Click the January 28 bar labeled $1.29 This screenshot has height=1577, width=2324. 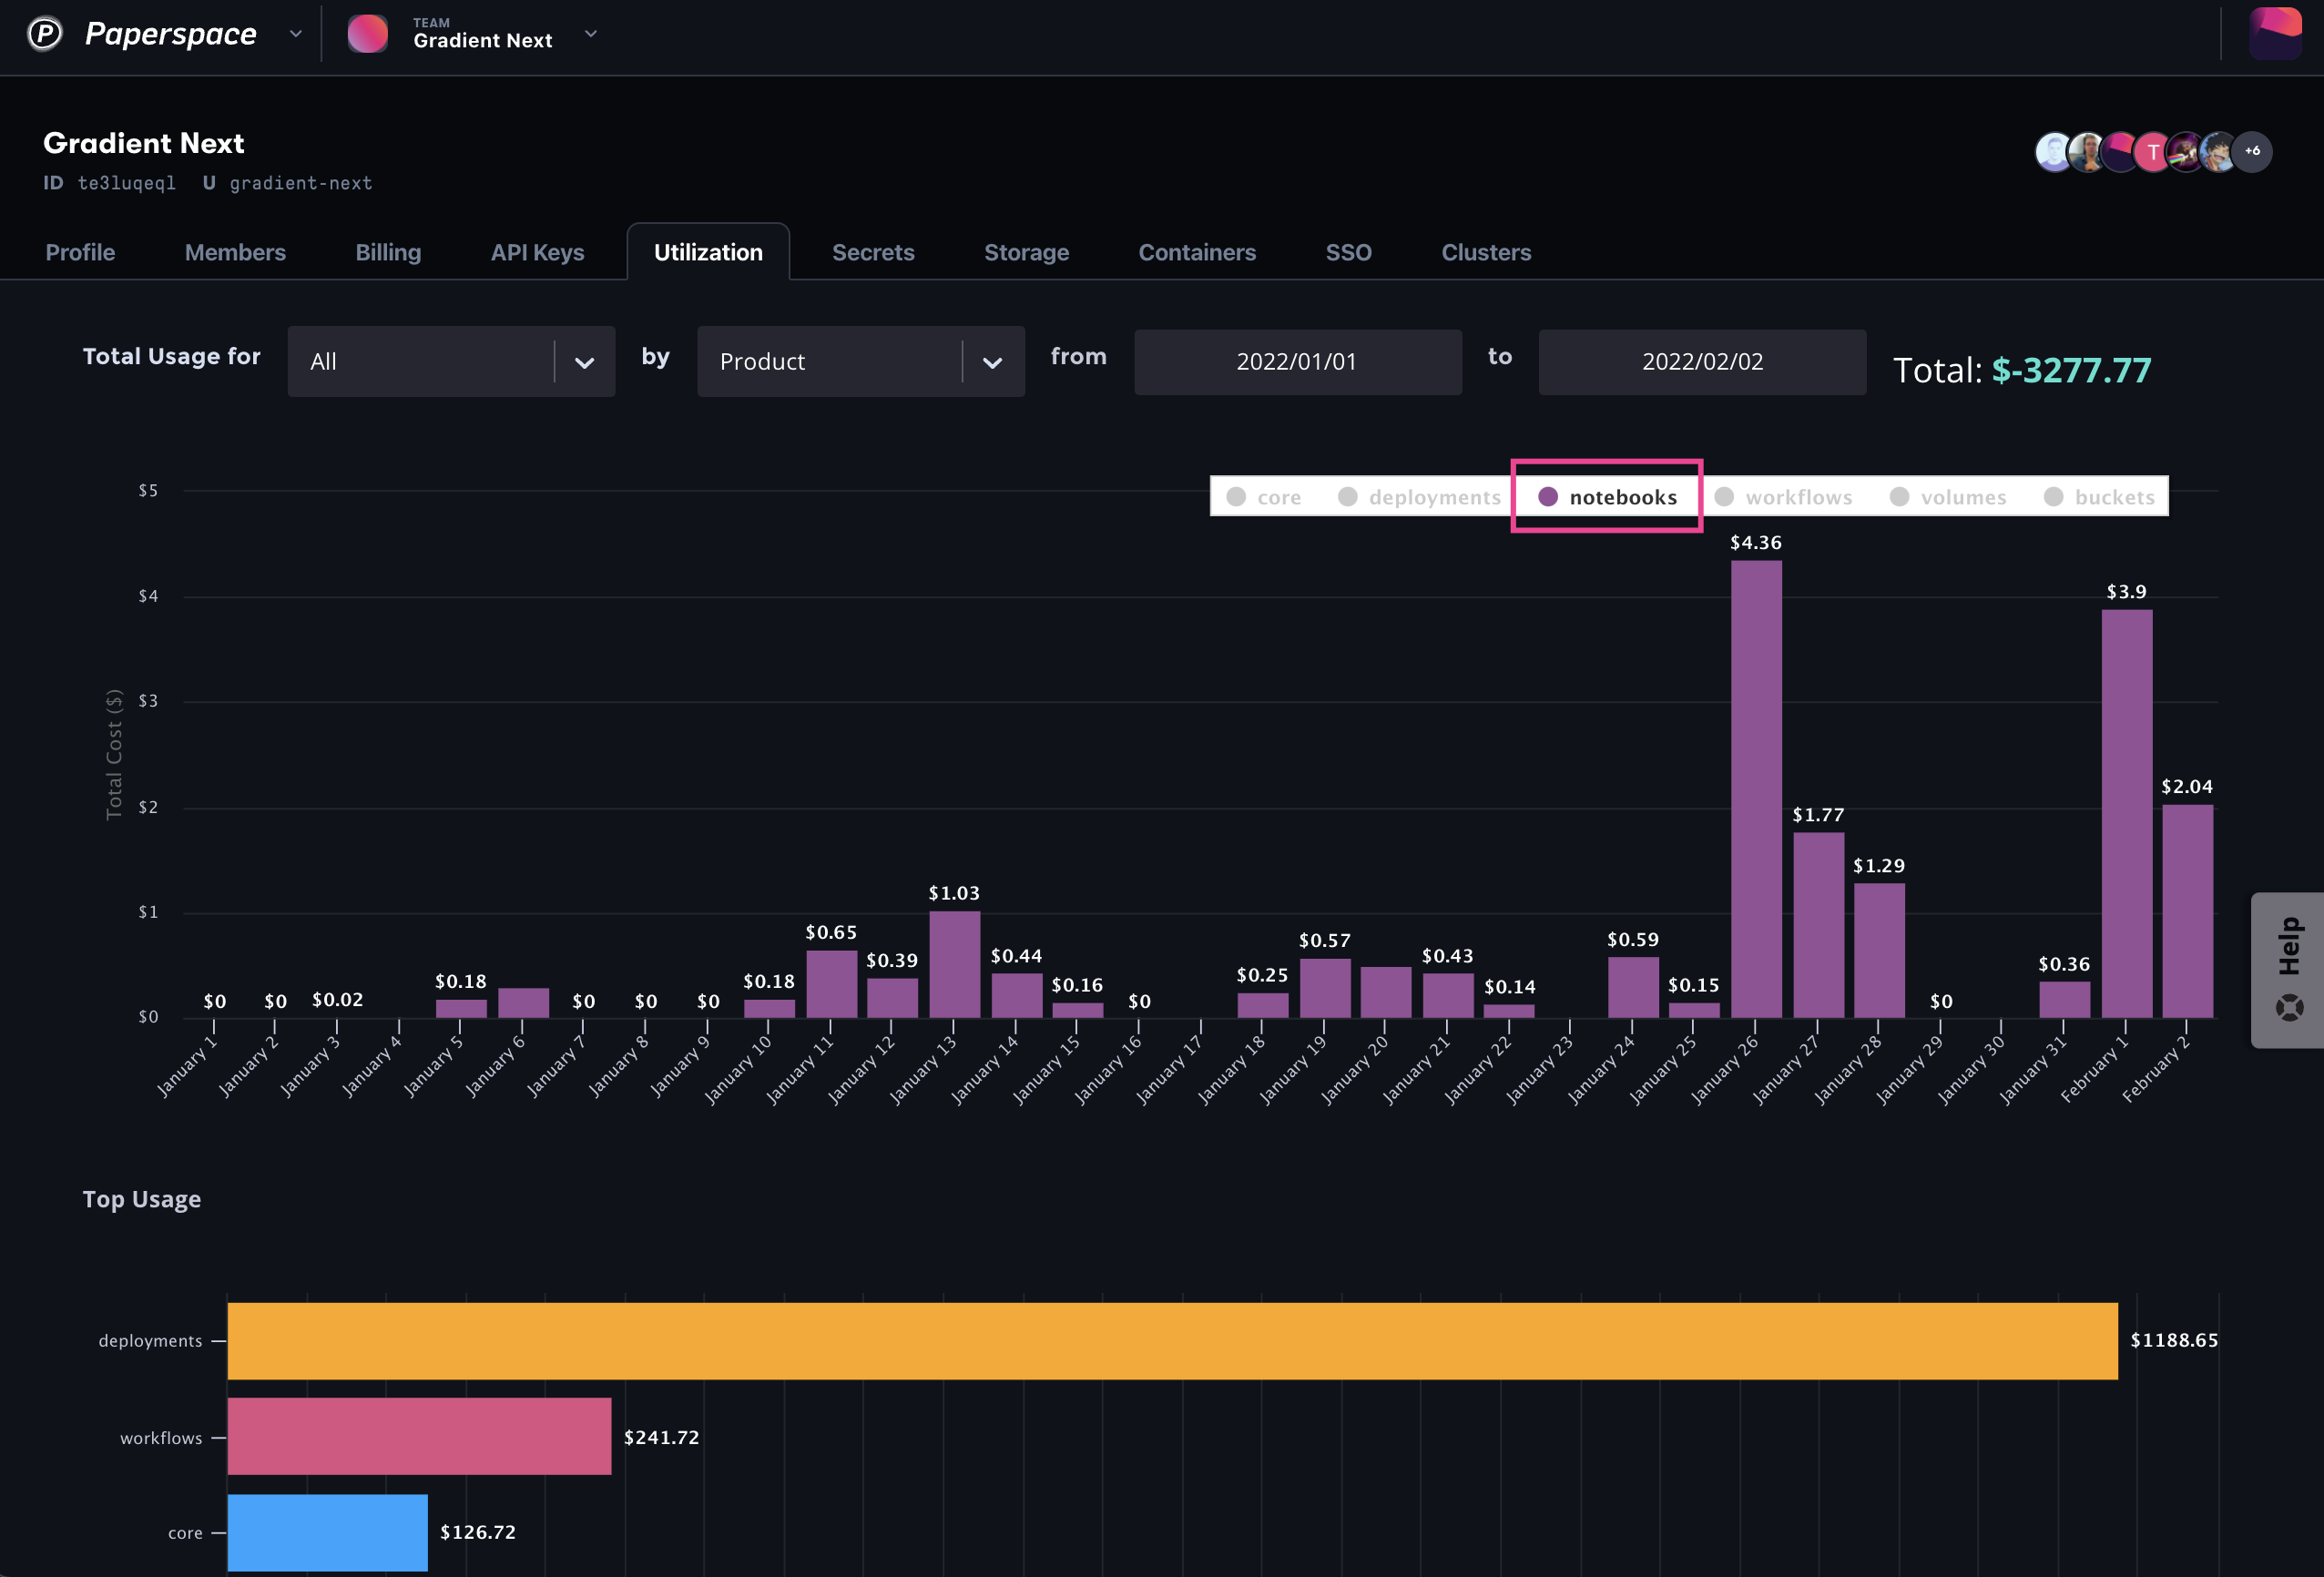point(1879,950)
